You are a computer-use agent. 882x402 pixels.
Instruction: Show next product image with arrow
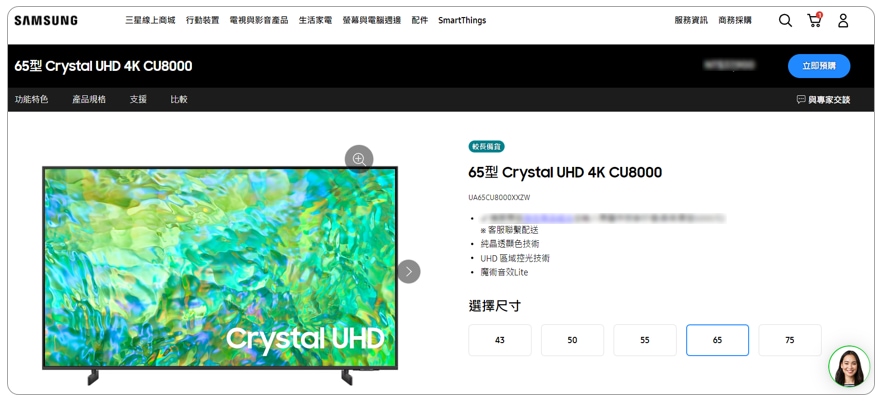409,272
